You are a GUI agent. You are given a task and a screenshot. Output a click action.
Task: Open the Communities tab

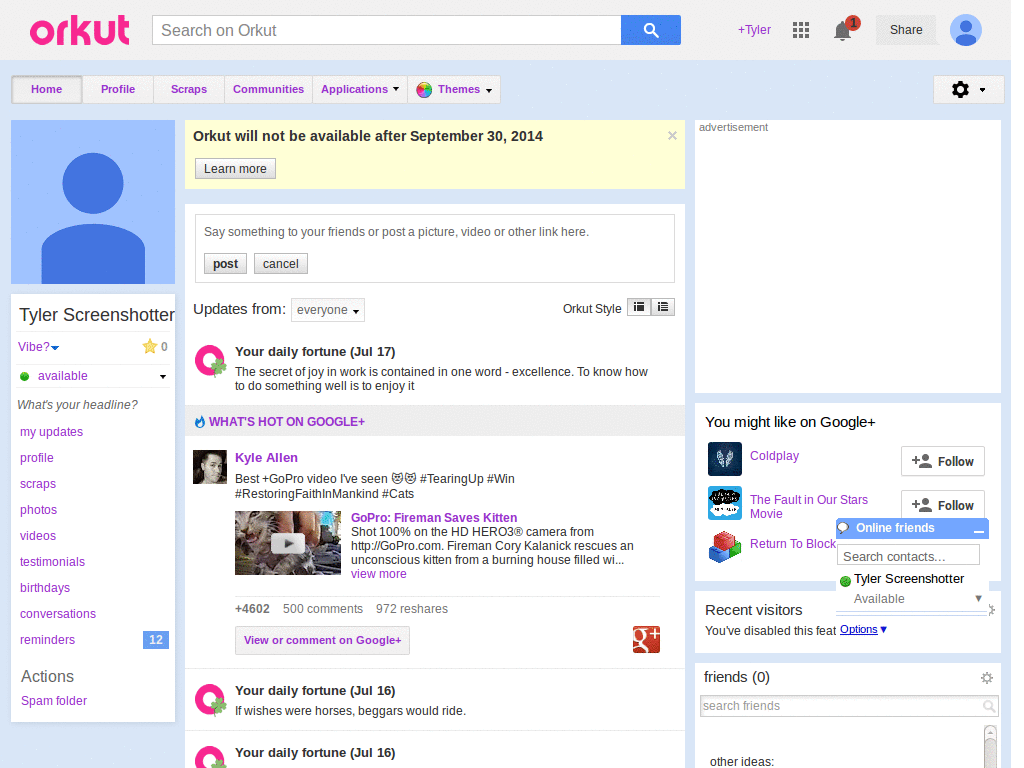pyautogui.click(x=268, y=89)
